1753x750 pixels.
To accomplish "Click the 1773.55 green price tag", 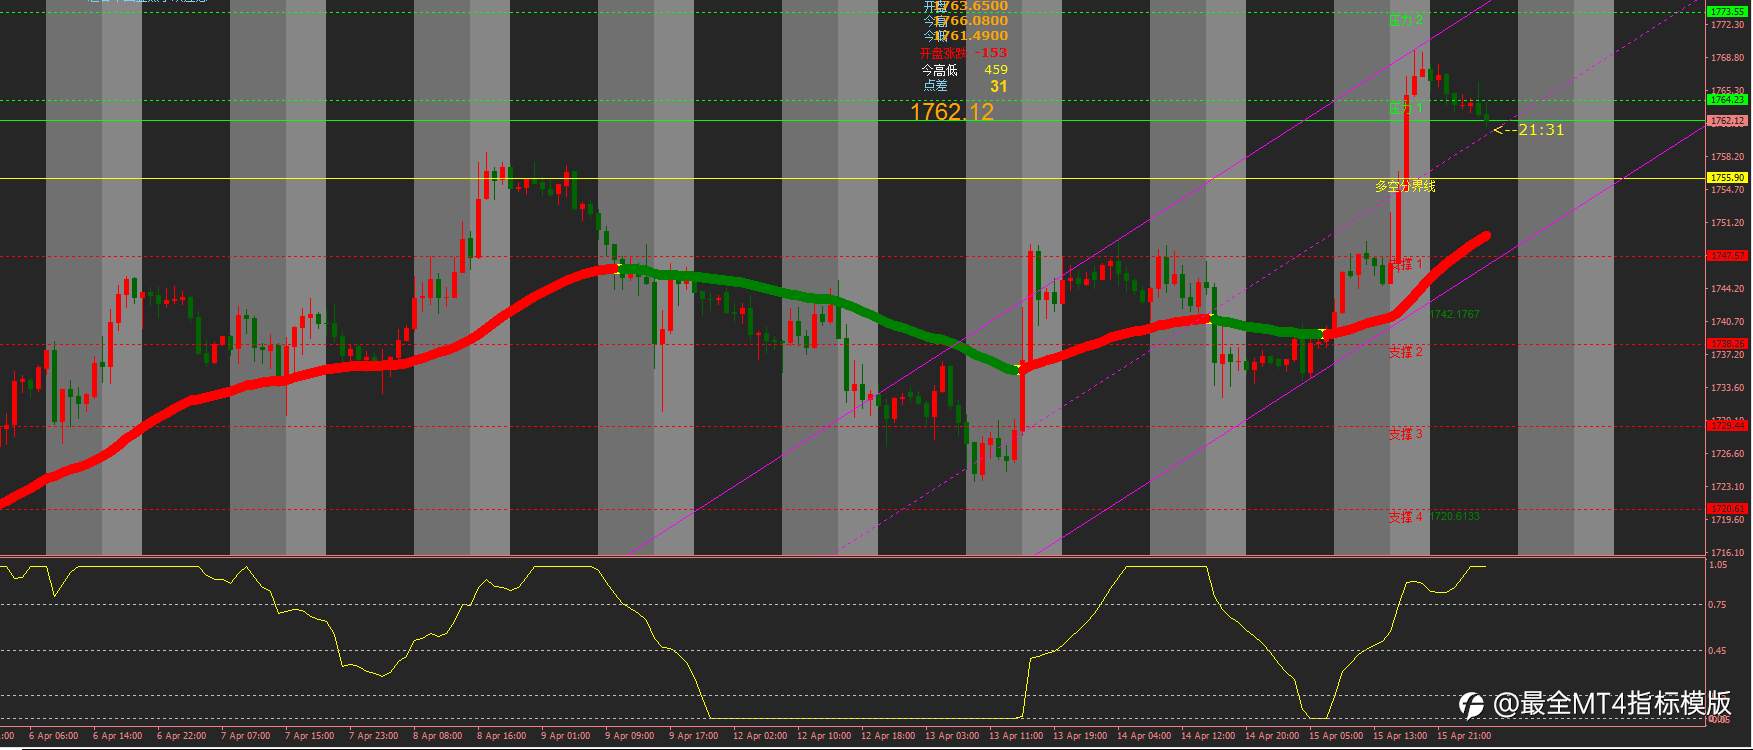I will tap(1727, 12).
